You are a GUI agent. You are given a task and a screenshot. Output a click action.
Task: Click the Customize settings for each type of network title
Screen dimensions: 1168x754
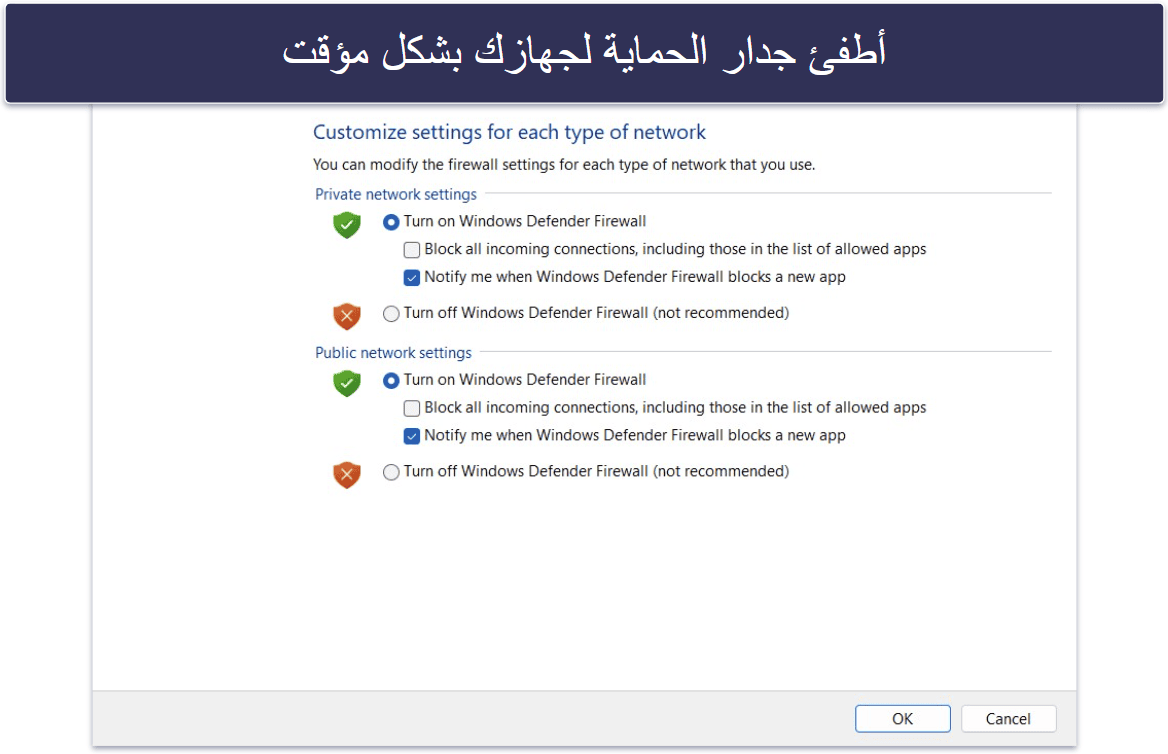(x=509, y=132)
